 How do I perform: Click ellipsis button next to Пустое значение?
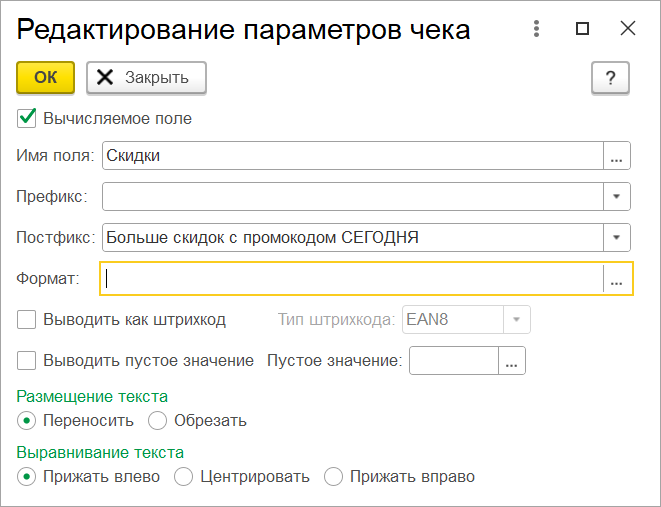tap(513, 361)
